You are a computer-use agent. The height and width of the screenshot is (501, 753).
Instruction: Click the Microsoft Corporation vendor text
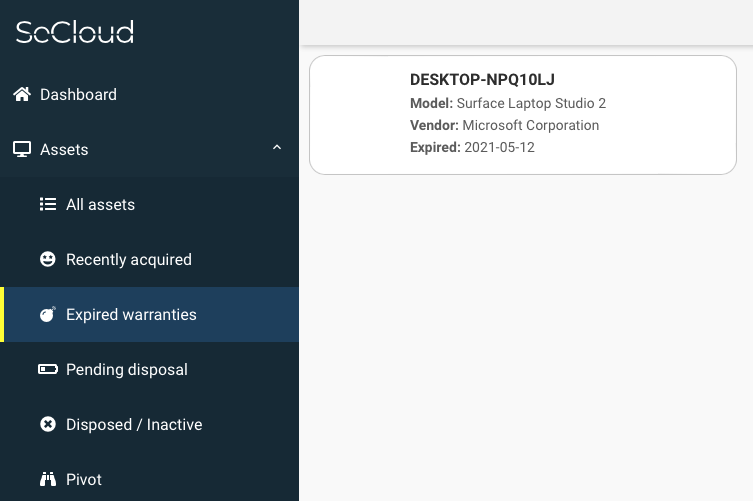coord(530,126)
